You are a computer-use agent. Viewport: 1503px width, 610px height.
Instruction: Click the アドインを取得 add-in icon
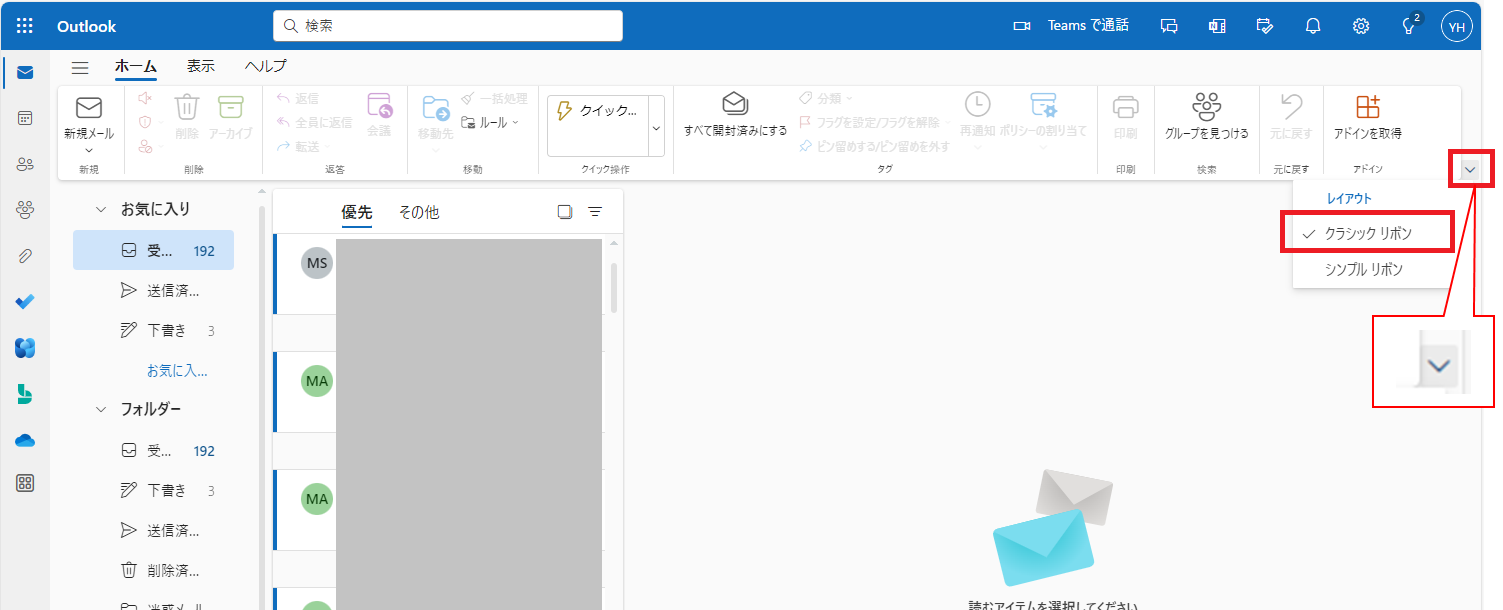click(1367, 116)
